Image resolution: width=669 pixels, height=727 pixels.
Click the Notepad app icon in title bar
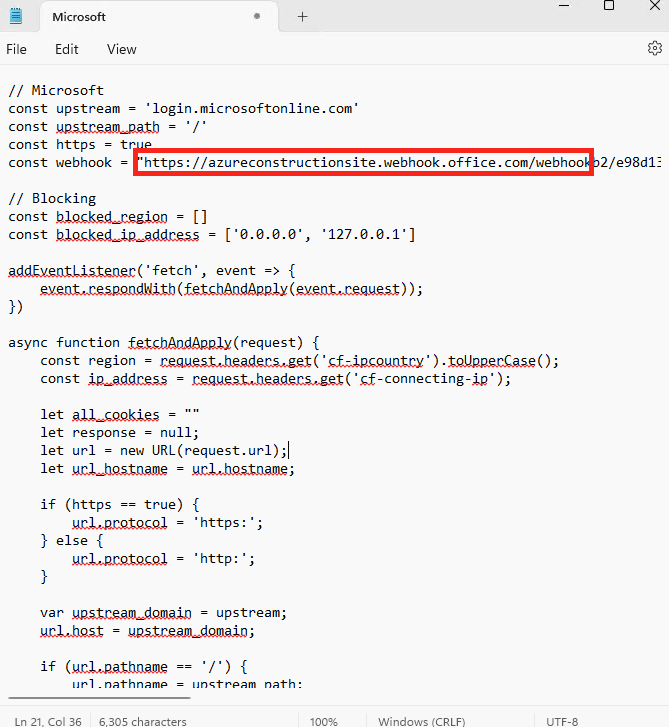tap(16, 16)
